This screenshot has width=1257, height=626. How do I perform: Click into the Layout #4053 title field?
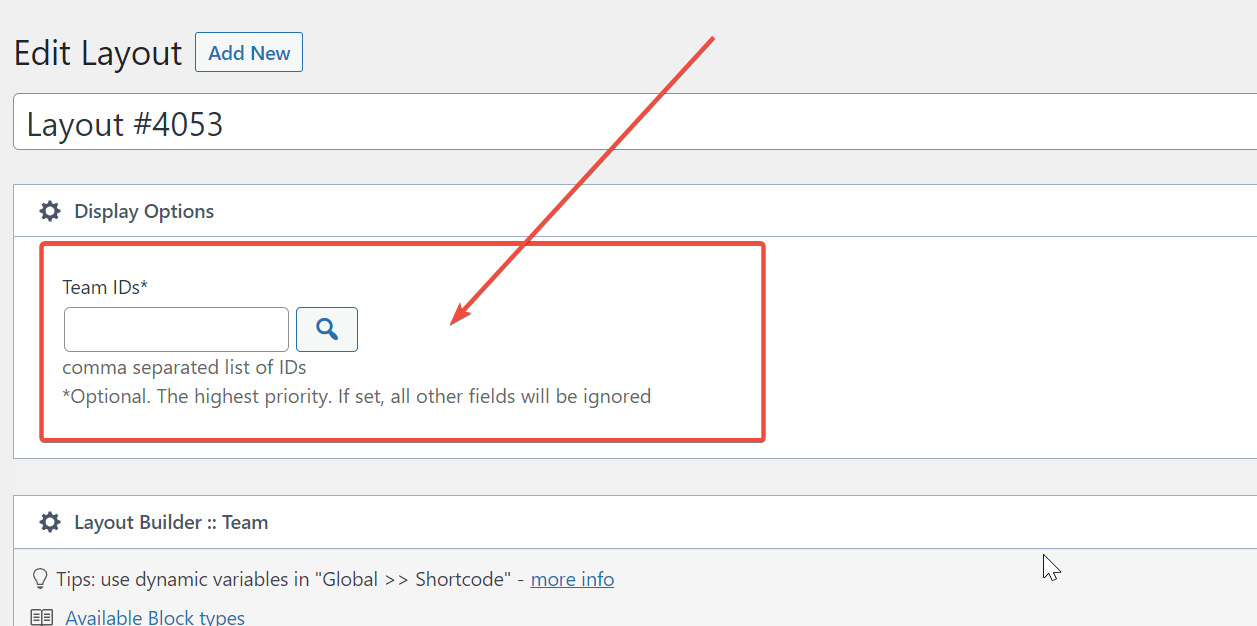click(x=635, y=122)
